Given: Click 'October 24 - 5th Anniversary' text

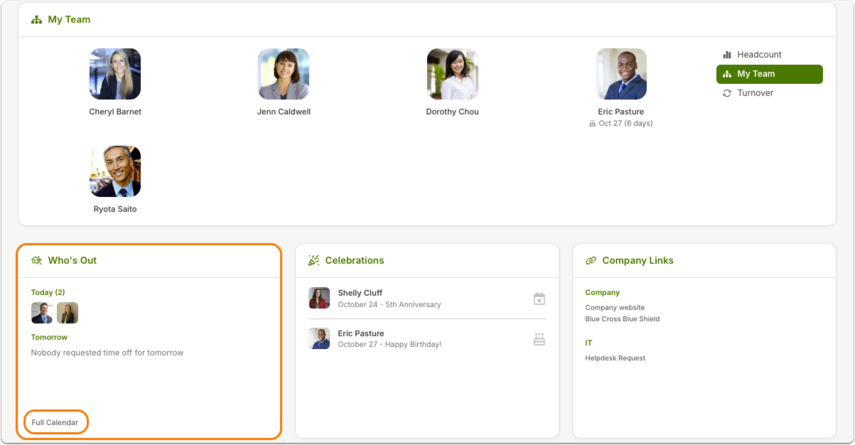Looking at the screenshot, I should 389,305.
